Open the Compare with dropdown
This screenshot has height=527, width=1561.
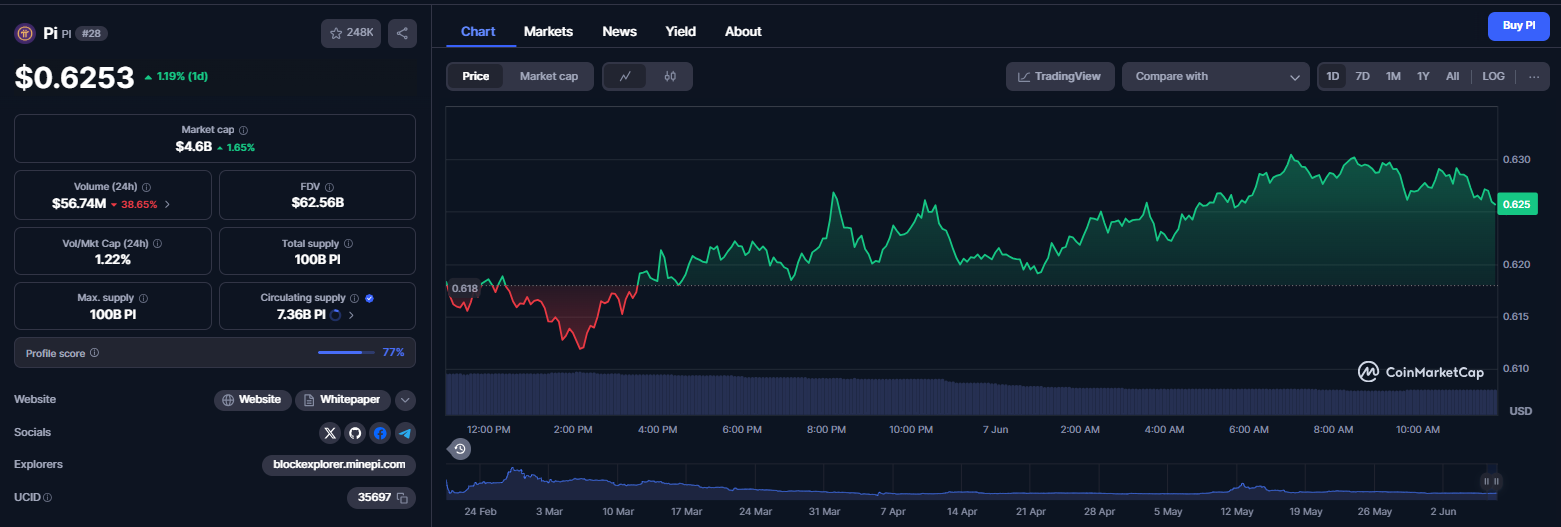1216,76
